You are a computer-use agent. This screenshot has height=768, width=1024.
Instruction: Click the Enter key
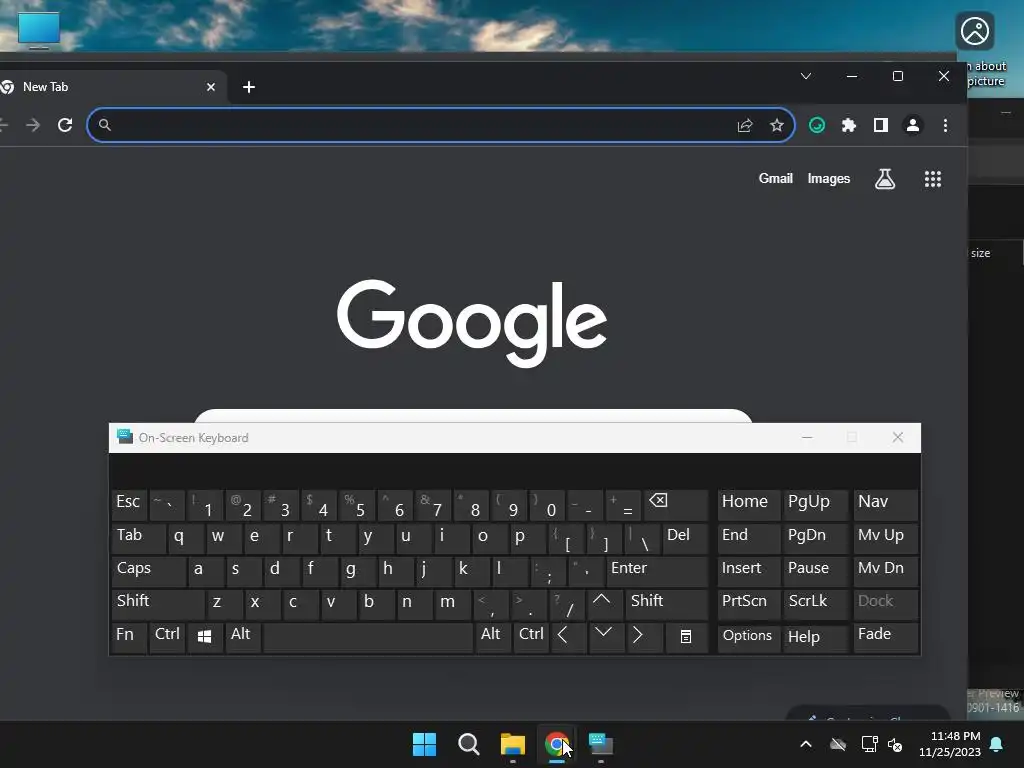pyautogui.click(x=657, y=571)
